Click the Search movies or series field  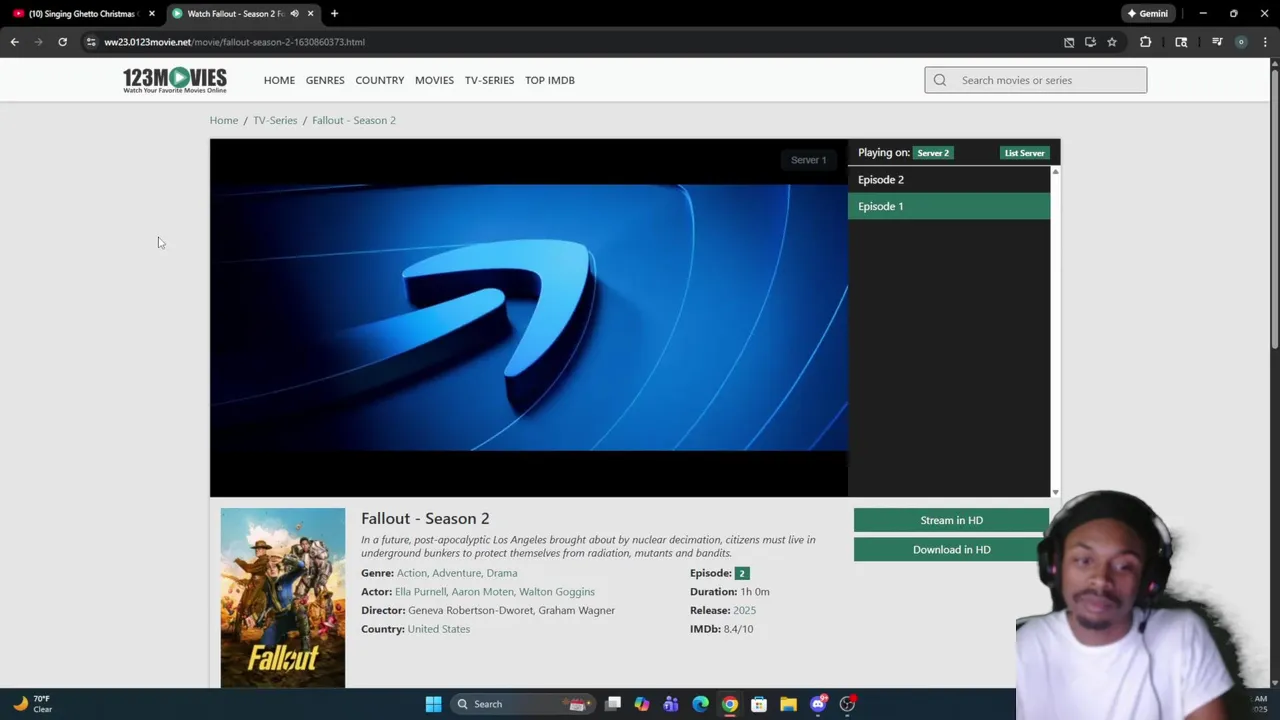[x=1036, y=80]
